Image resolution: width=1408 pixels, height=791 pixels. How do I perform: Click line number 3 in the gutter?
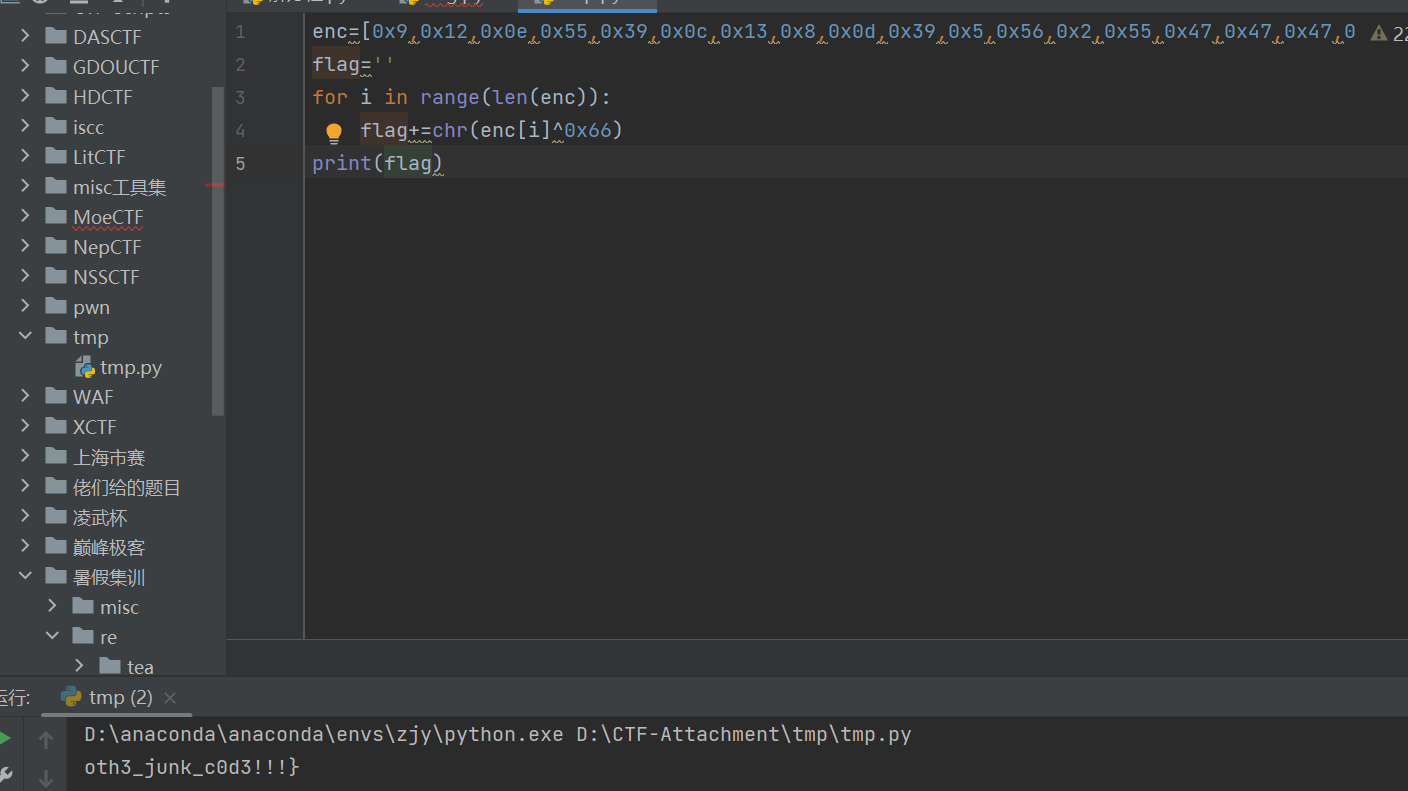tap(240, 98)
